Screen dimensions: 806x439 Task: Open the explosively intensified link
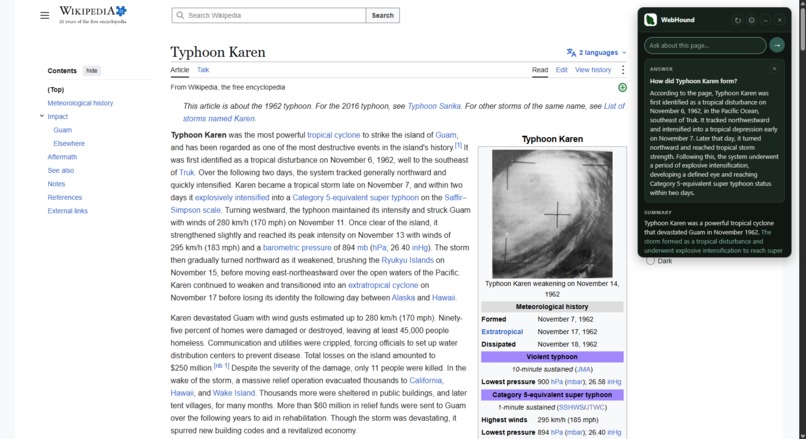click(232, 197)
